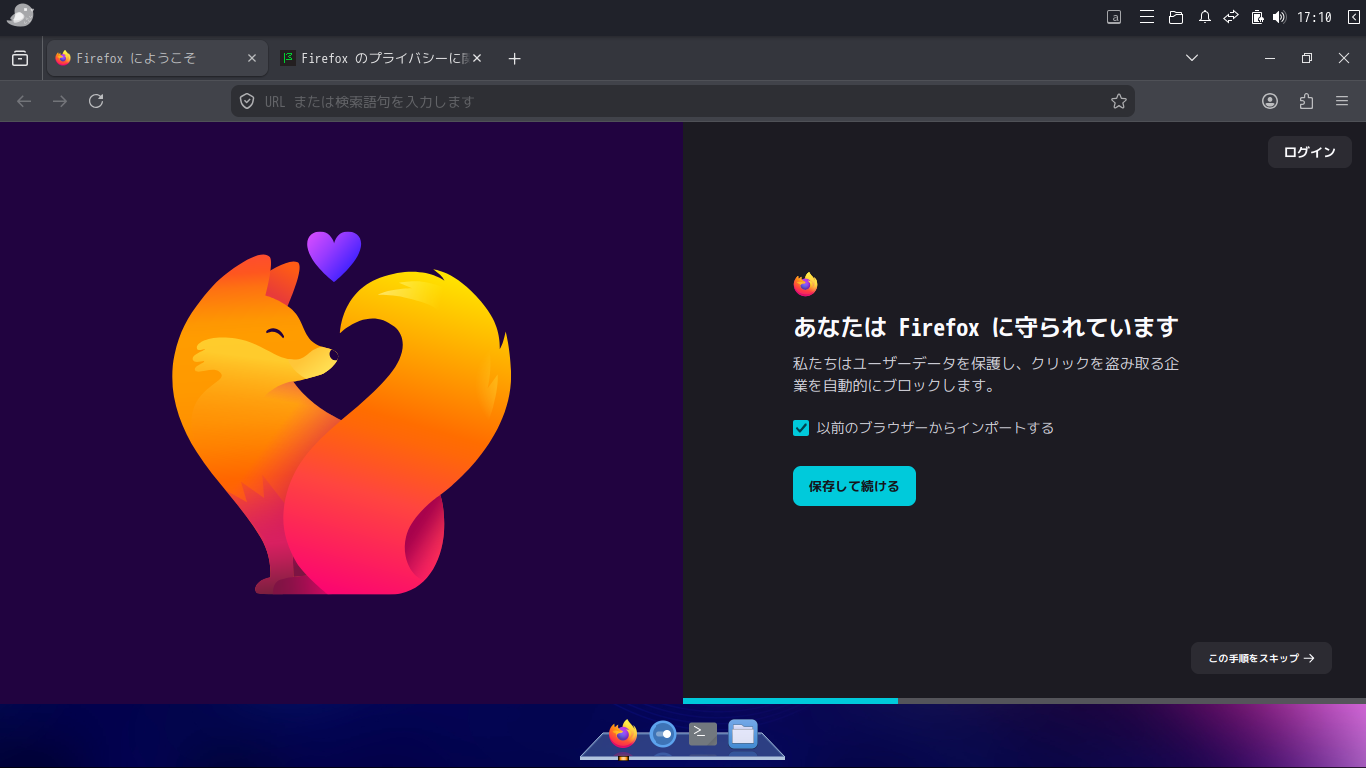Go forward with the right arrow button
The height and width of the screenshot is (768, 1366).
click(60, 101)
